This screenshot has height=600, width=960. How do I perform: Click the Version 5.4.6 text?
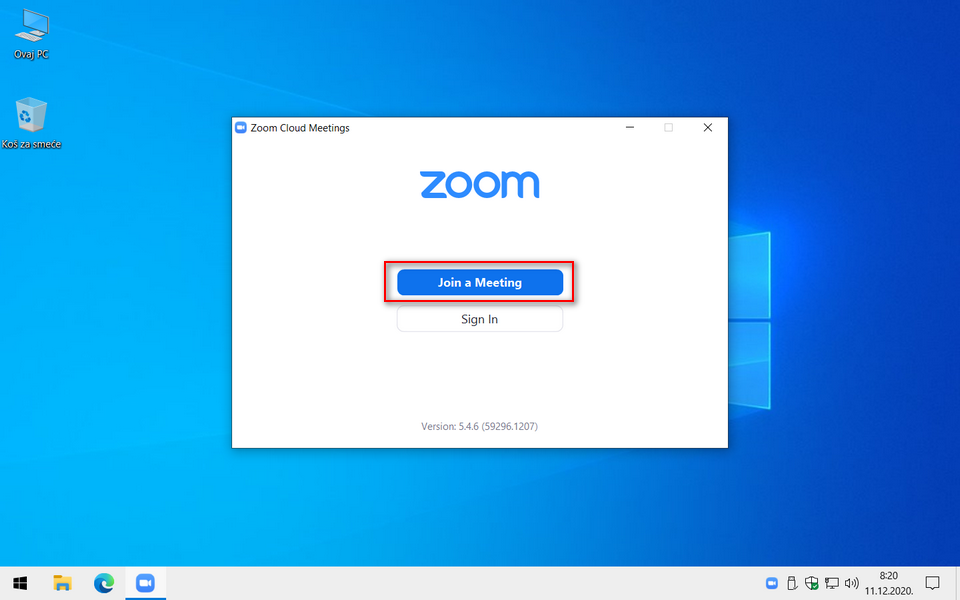point(479,426)
